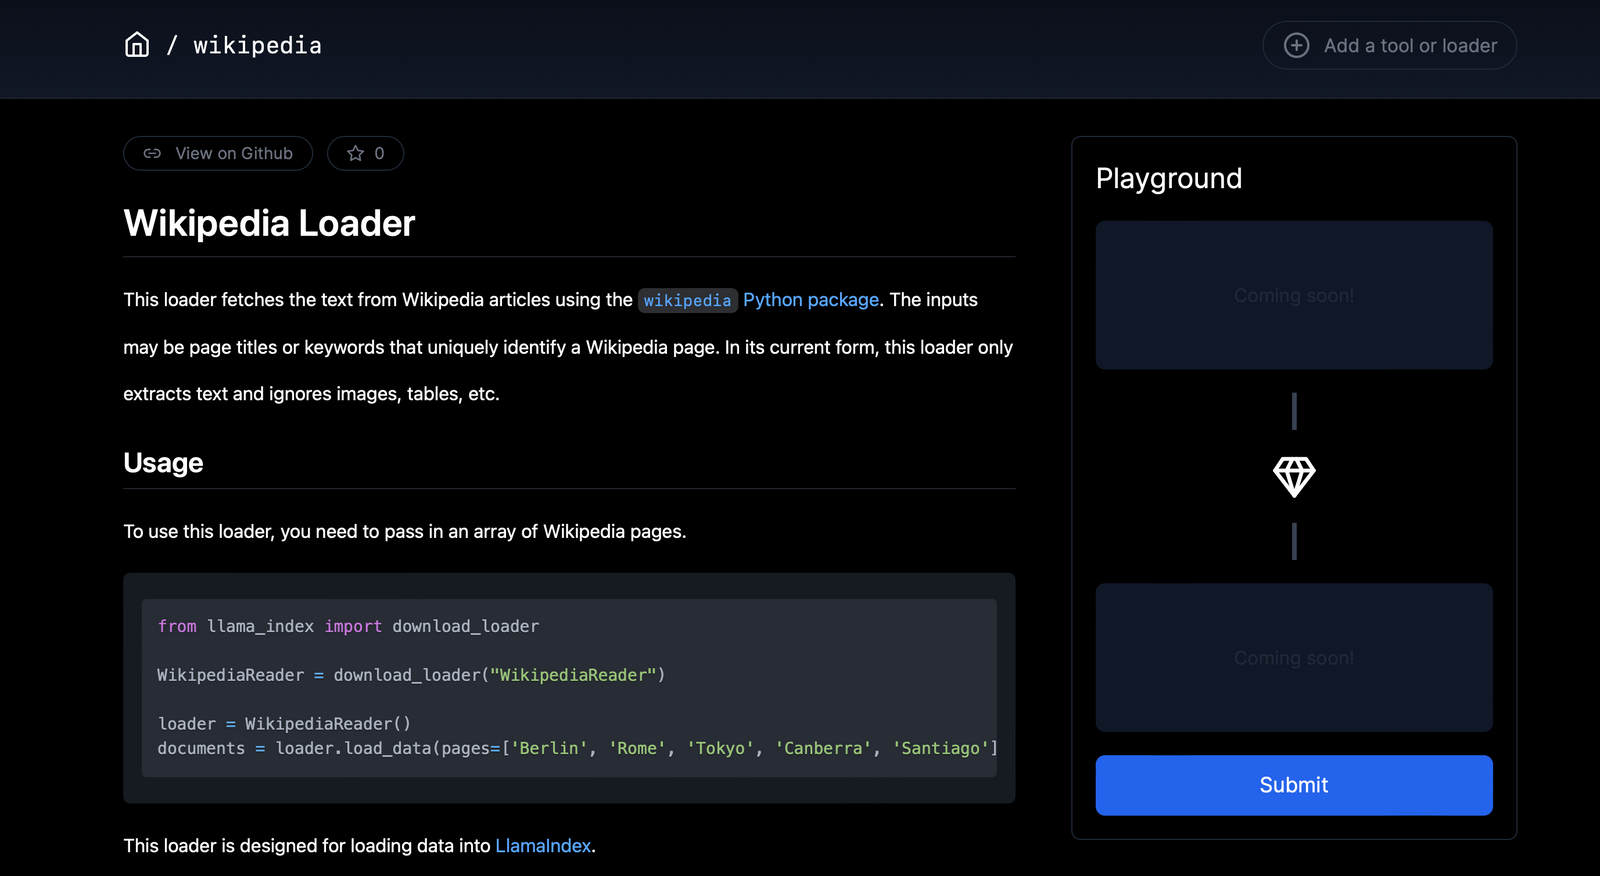This screenshot has width=1600, height=876.
Task: Click the Wikipedia Loader heading
Action: (x=269, y=223)
